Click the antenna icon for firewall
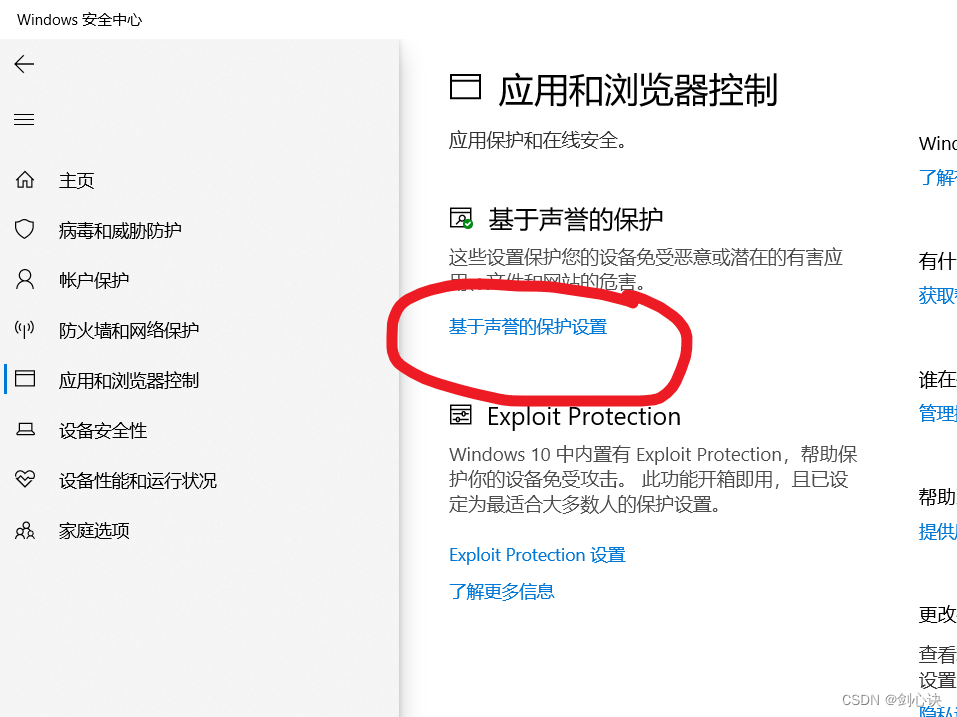Screen dimensions: 957x717 click(x=24, y=330)
